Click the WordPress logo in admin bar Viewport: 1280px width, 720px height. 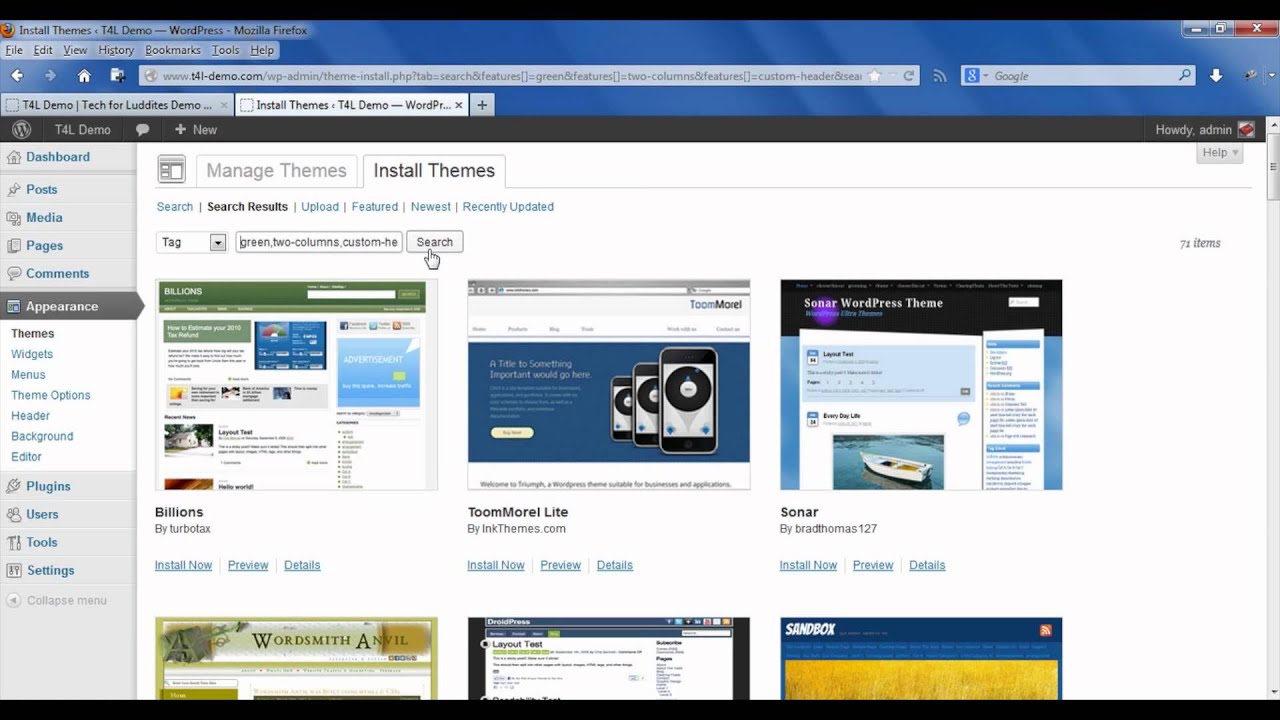21,130
